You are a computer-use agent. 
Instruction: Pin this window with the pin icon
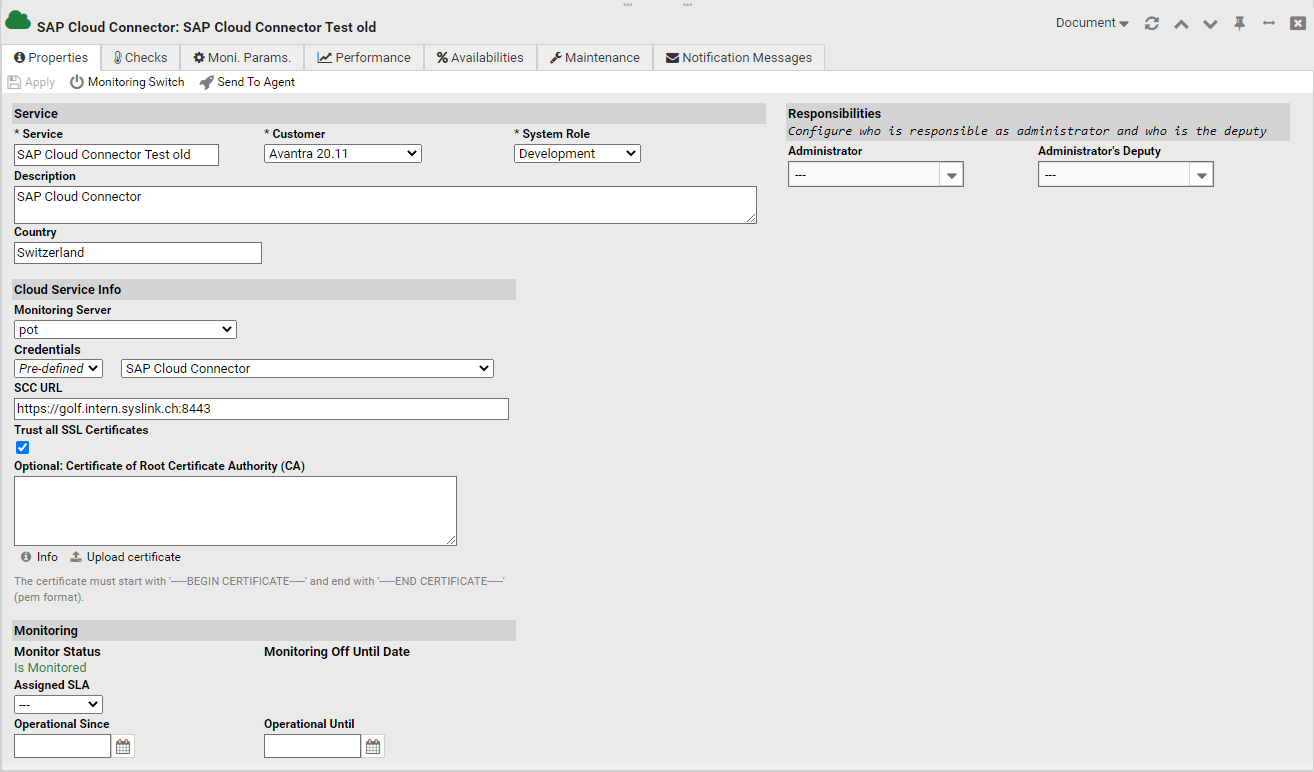click(1240, 23)
